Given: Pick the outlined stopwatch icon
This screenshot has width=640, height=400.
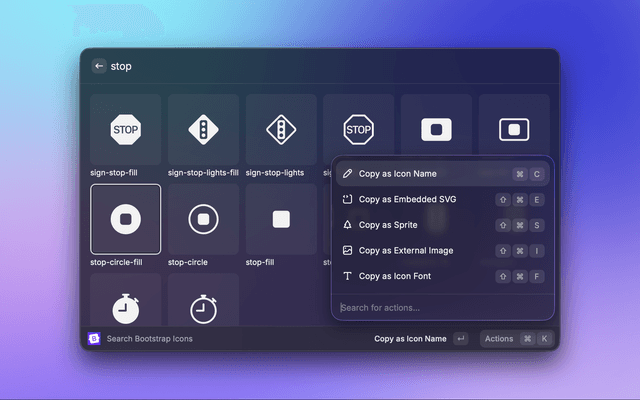Looking at the screenshot, I should (203, 304).
